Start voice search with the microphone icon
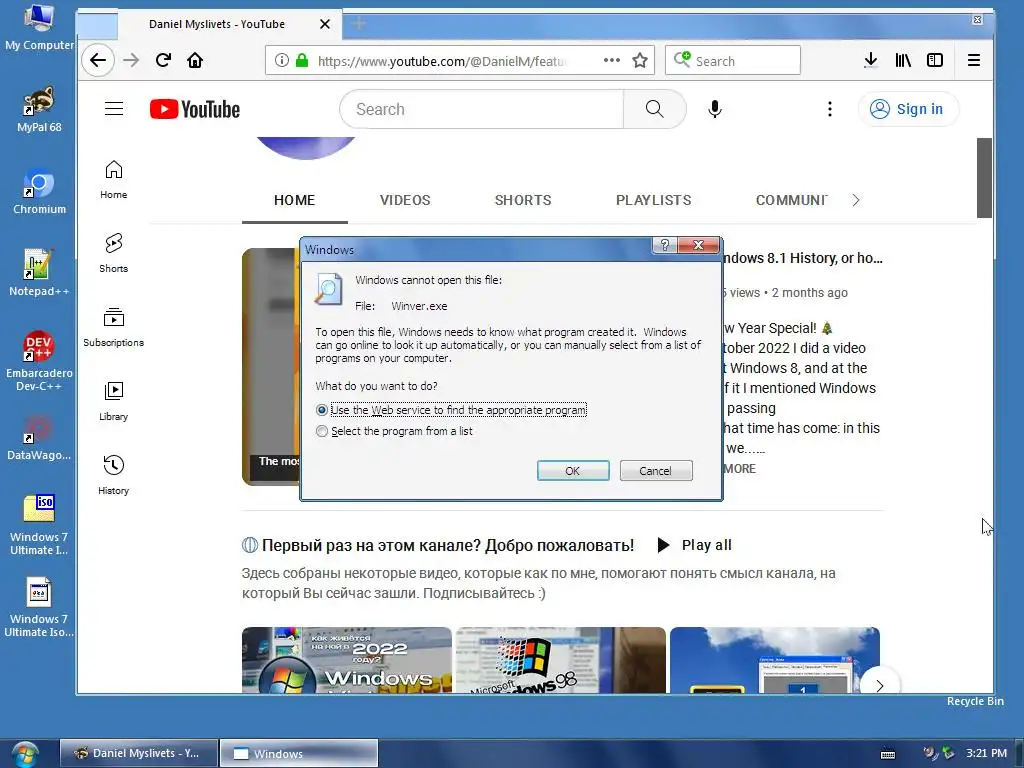The image size is (1024, 768). pos(715,109)
